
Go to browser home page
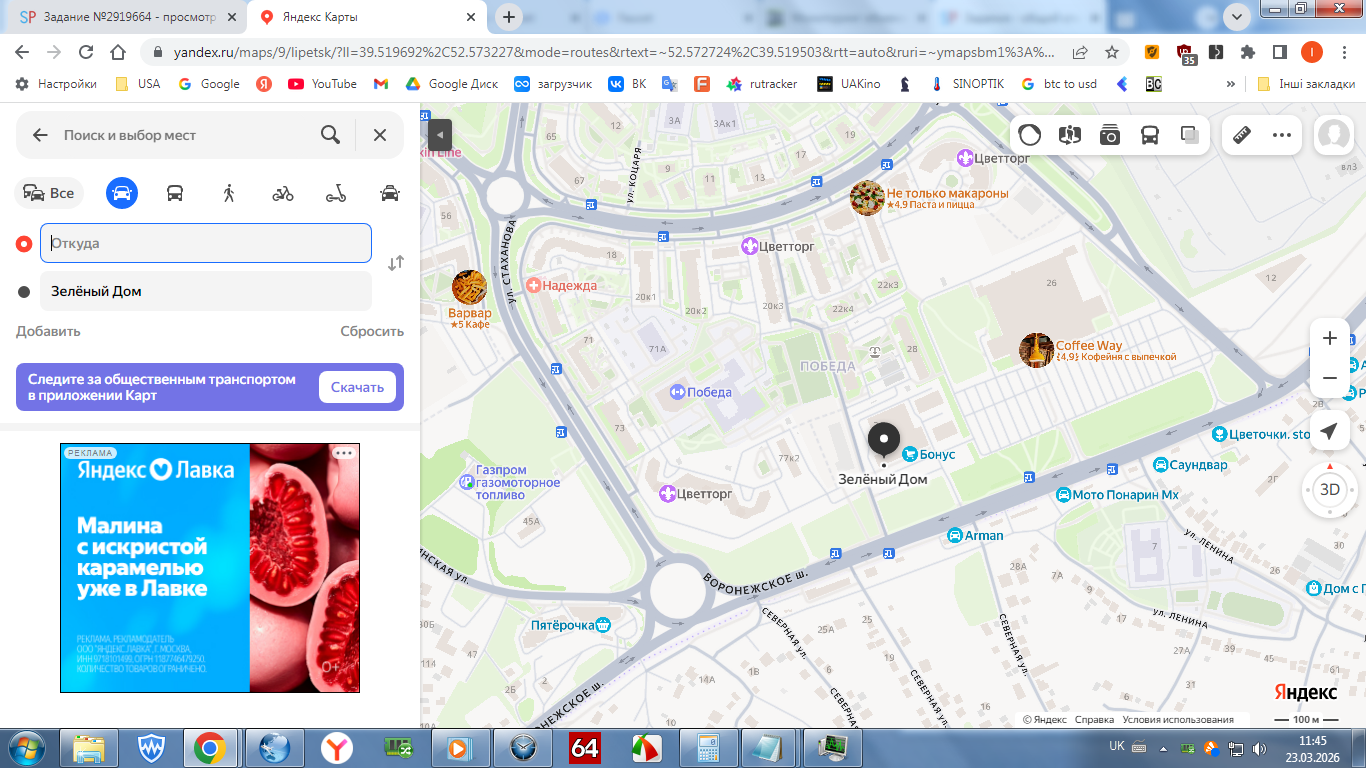pyautogui.click(x=118, y=52)
